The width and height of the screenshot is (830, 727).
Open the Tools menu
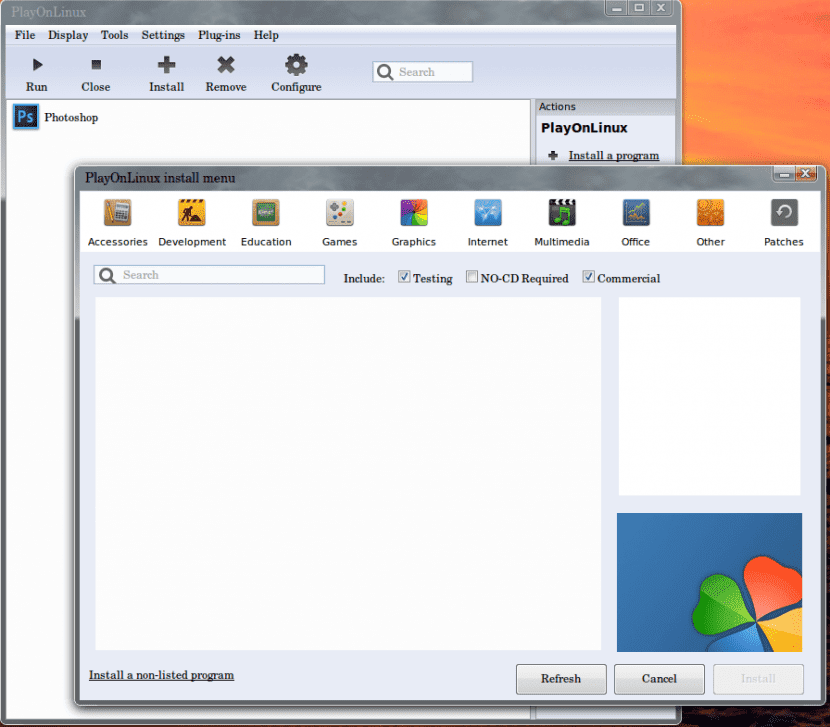tap(114, 35)
